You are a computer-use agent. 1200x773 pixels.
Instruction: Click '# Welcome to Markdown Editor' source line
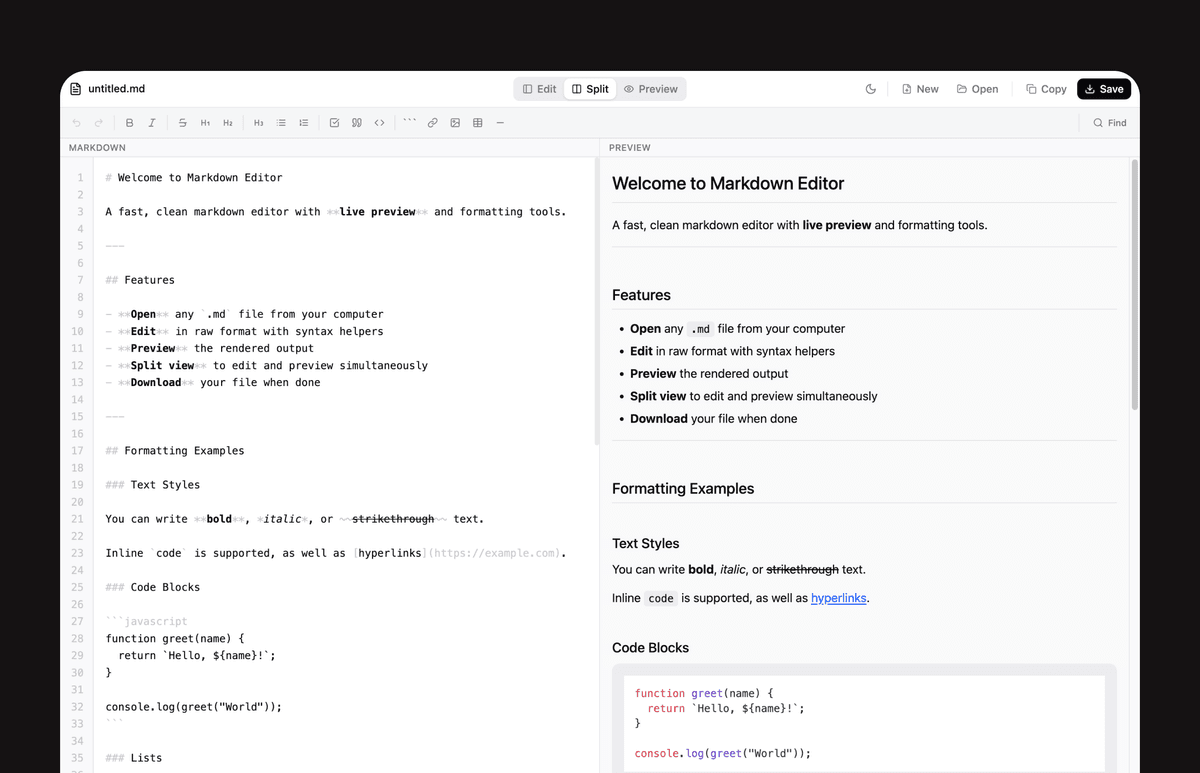click(194, 178)
